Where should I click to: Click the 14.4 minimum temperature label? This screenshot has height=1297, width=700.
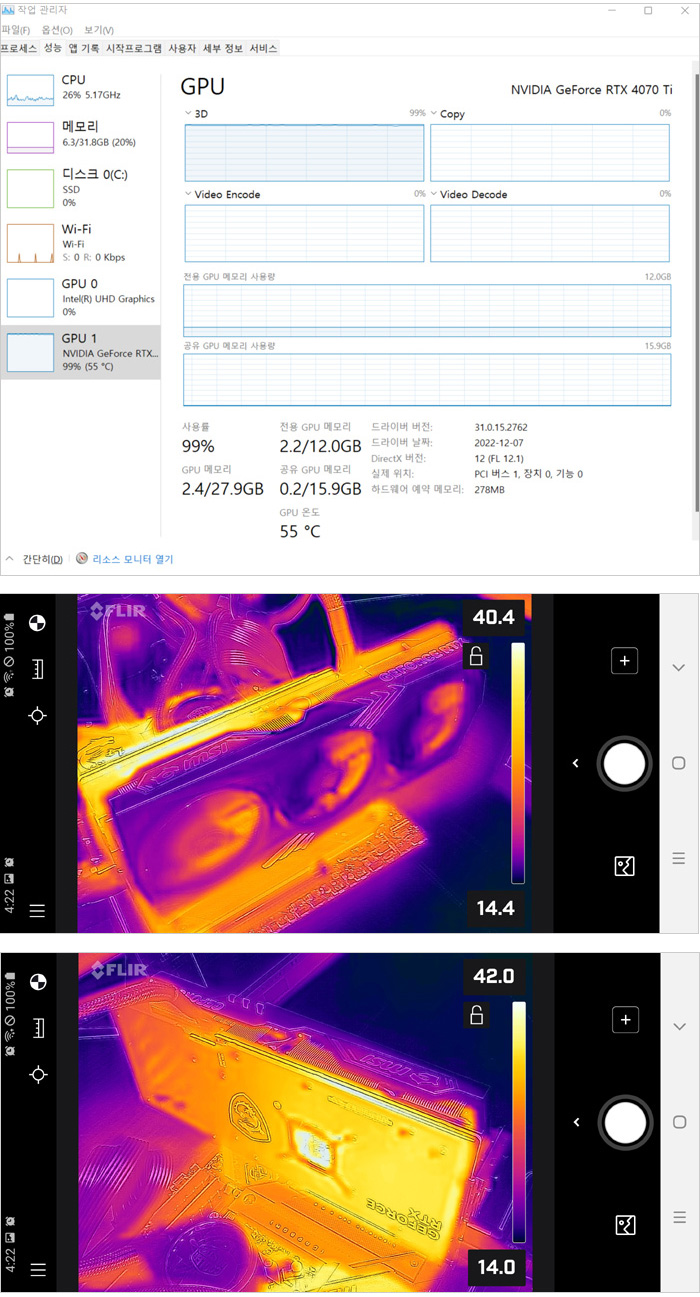tap(494, 908)
